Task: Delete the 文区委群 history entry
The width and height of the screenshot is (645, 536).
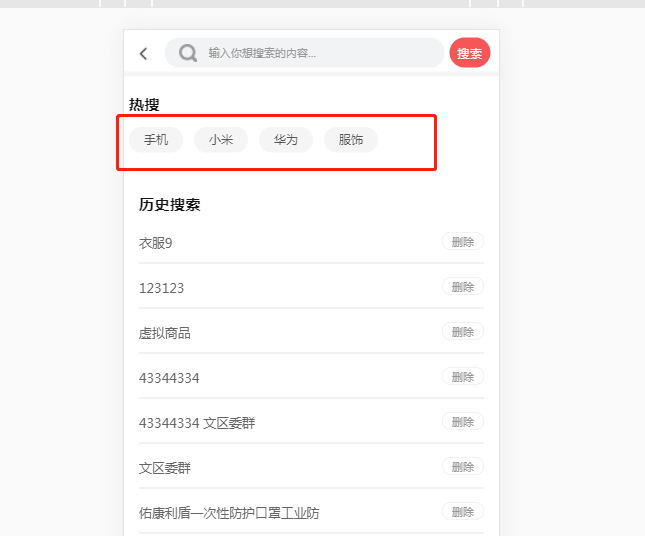Action: pos(463,467)
